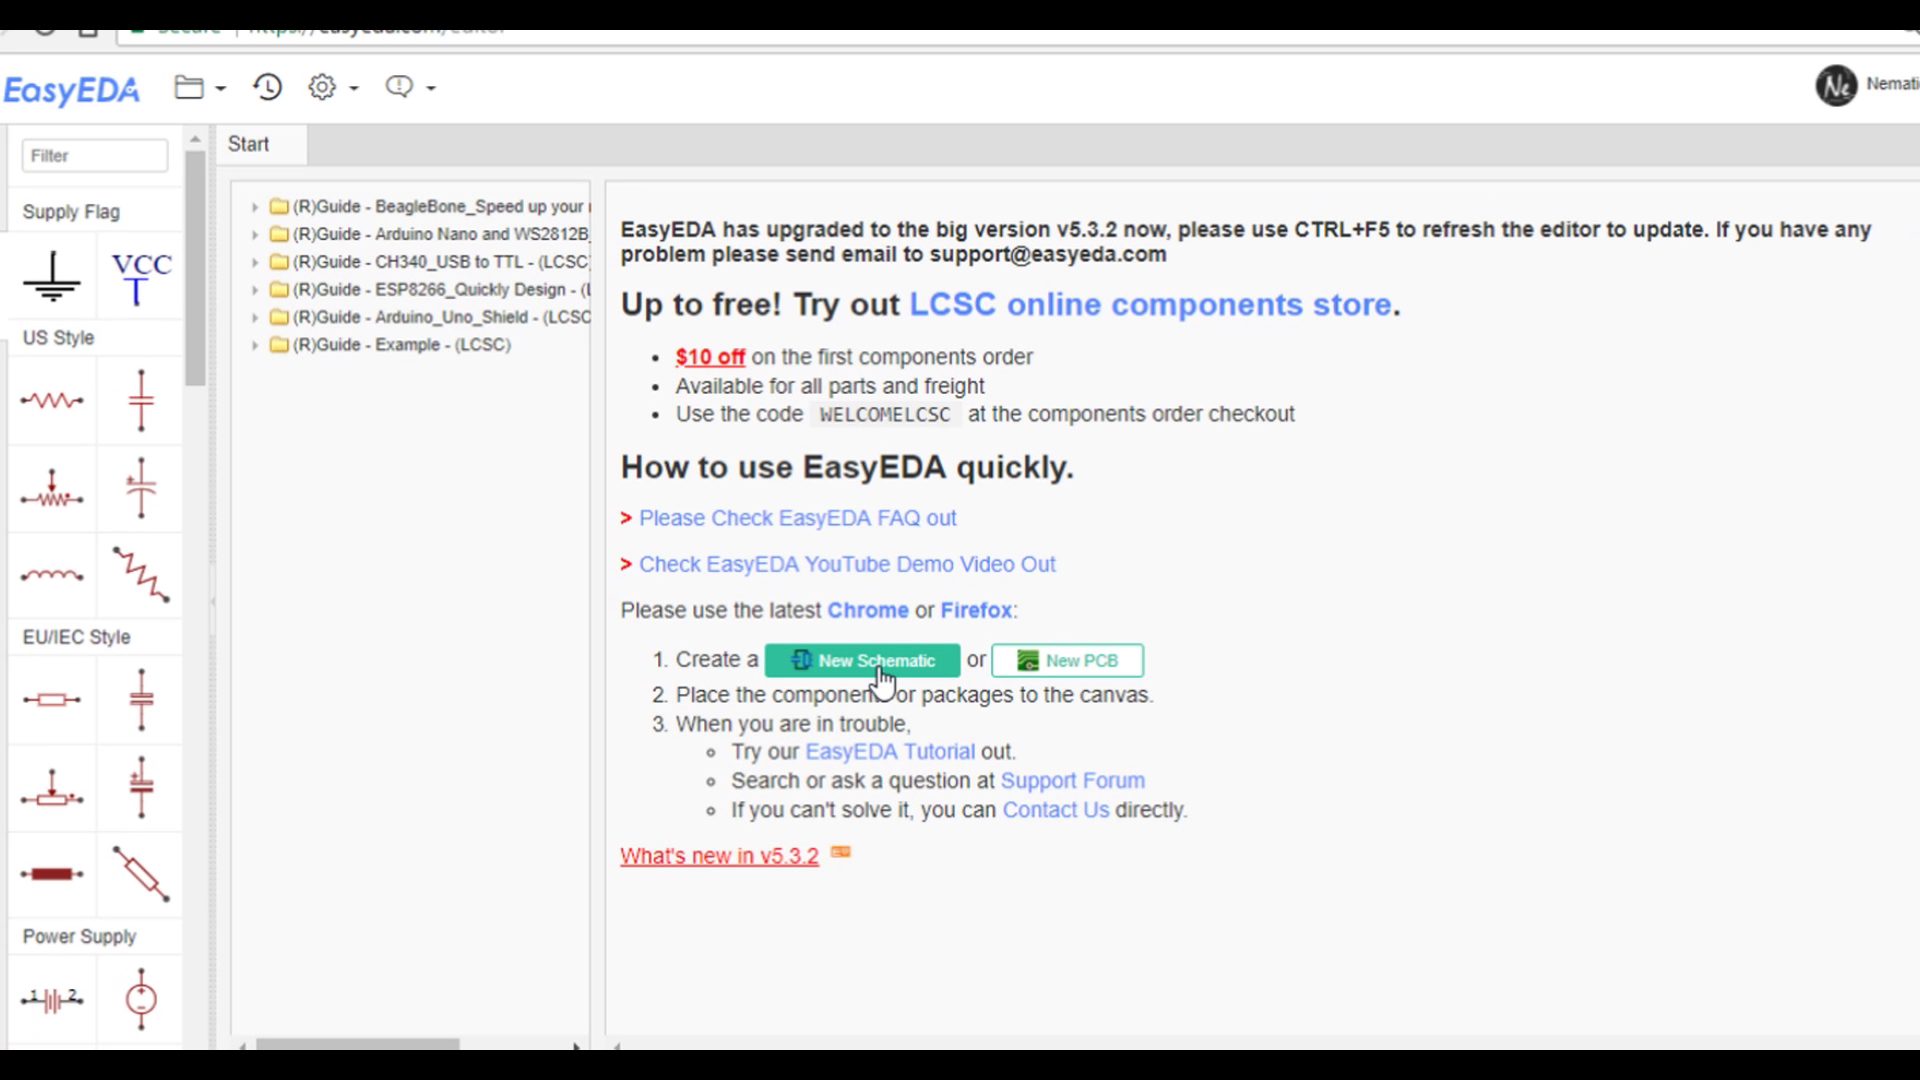The image size is (1920, 1080).
Task: Click the Contact Us link
Action: point(1055,810)
